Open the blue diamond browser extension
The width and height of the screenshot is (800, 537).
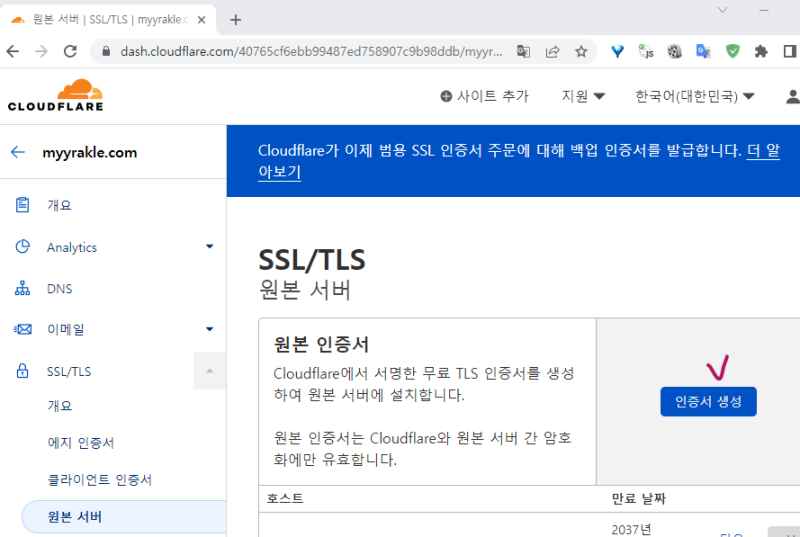617,51
